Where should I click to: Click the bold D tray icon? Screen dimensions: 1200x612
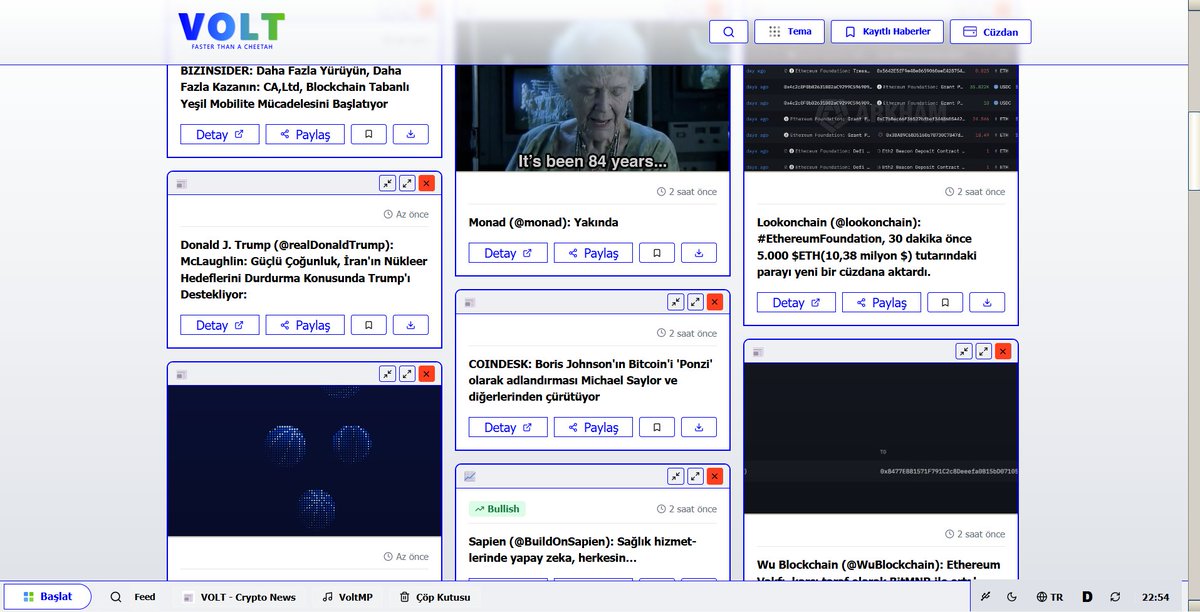[1087, 597]
